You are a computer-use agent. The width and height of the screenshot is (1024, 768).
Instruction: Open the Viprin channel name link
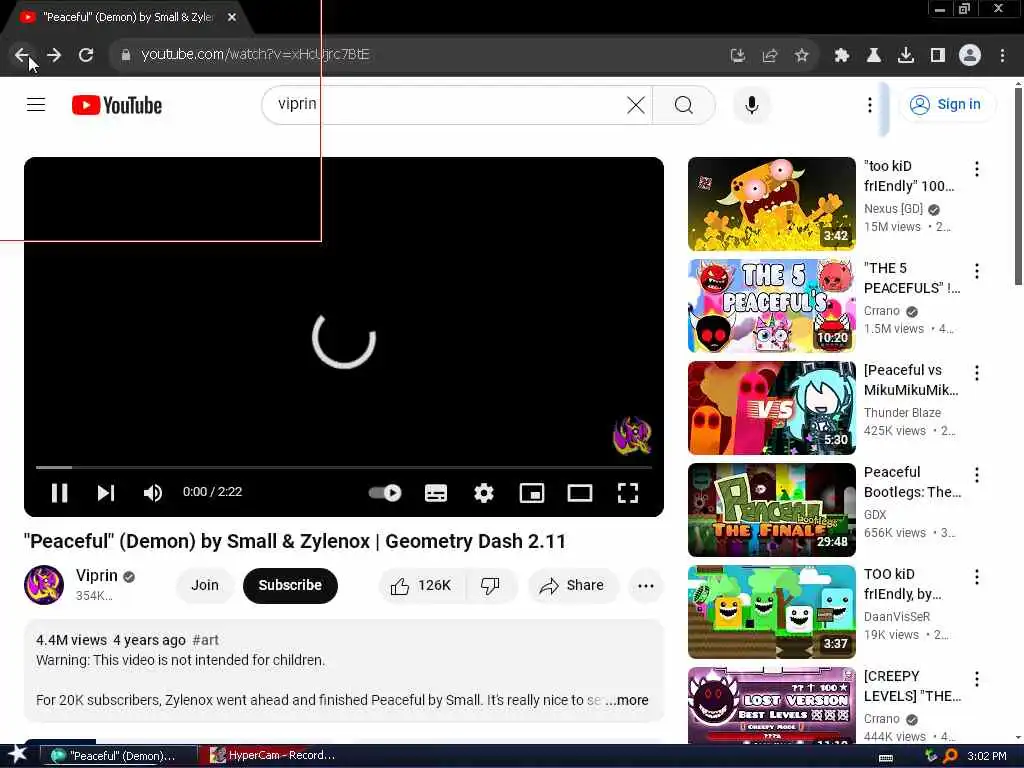[97, 575]
